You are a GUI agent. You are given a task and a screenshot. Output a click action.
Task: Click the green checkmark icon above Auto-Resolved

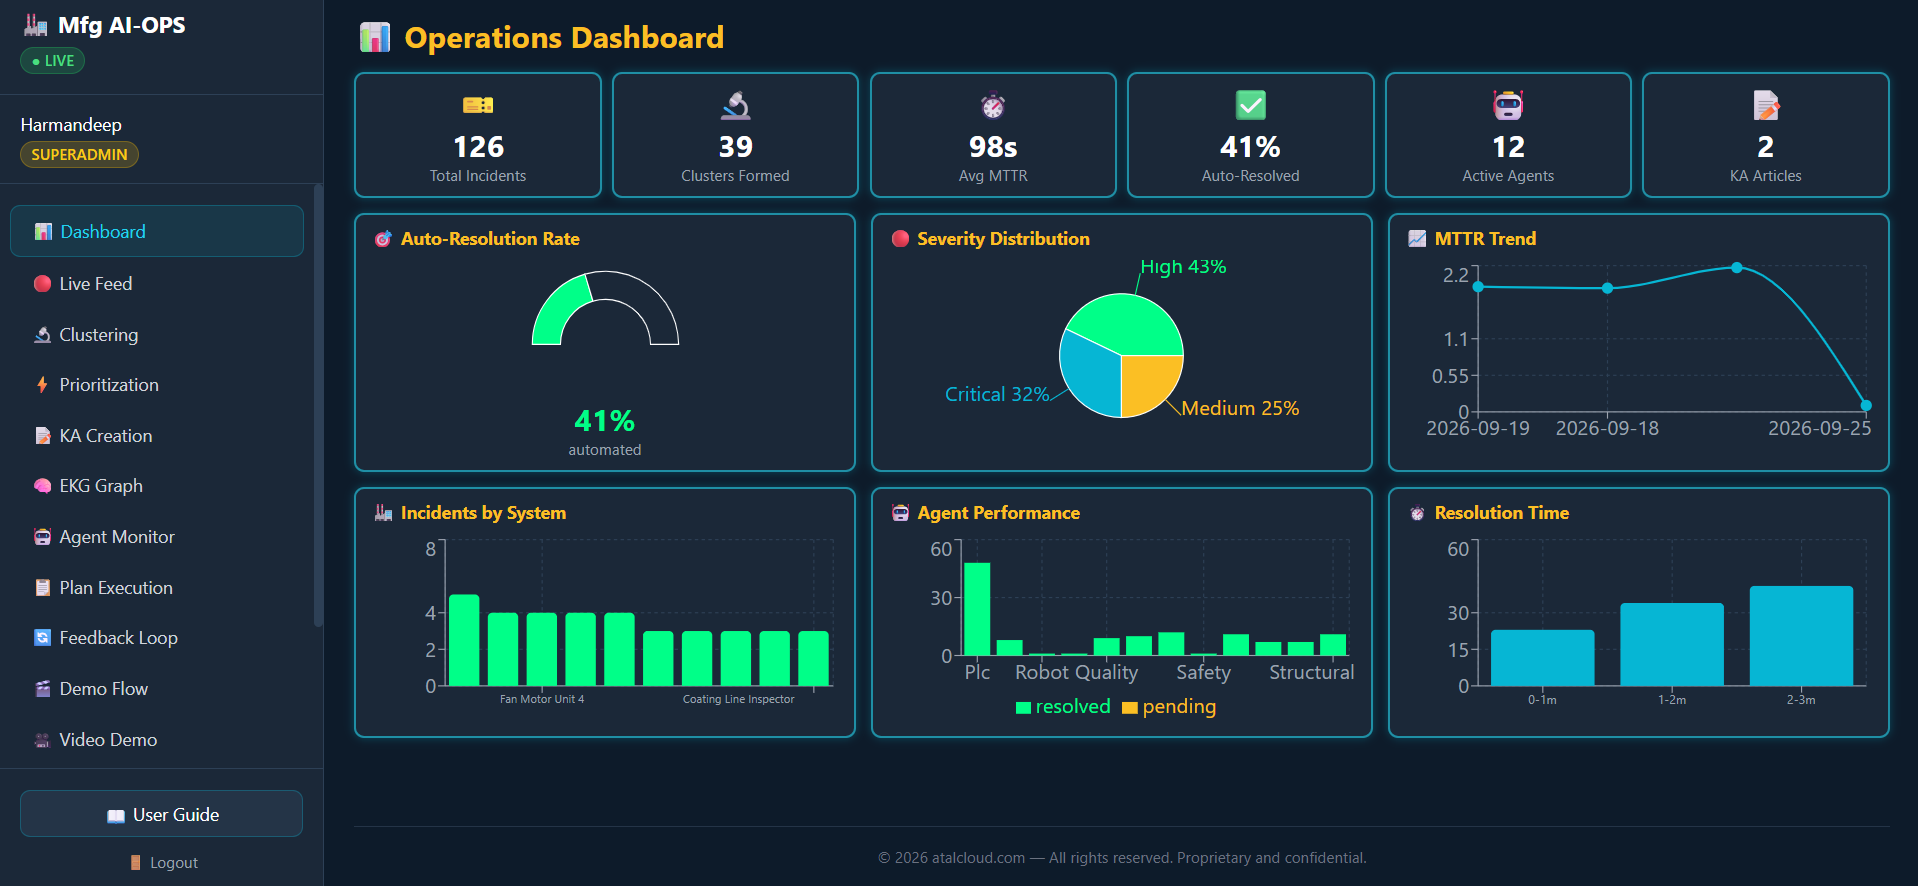1250,105
